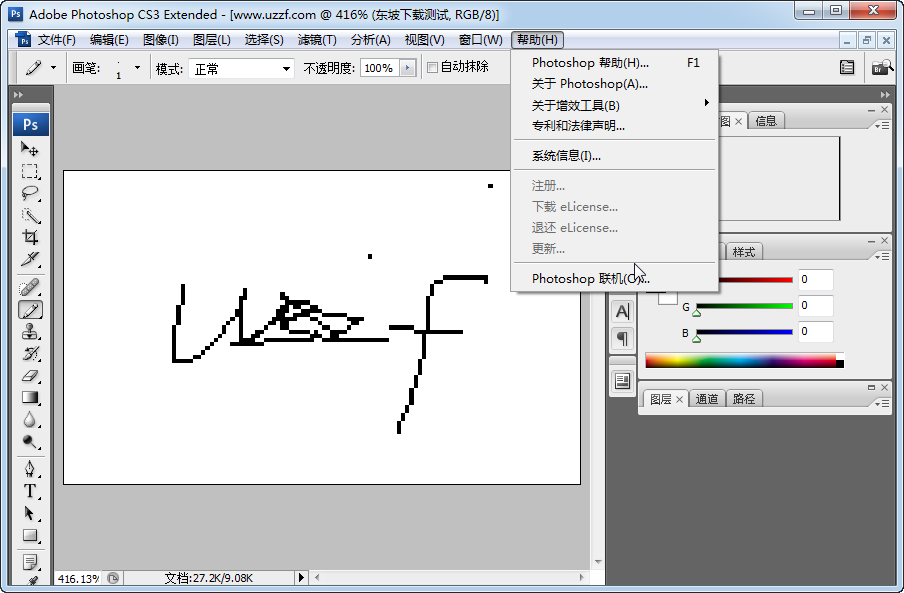Select the Slice tool

click(30, 259)
